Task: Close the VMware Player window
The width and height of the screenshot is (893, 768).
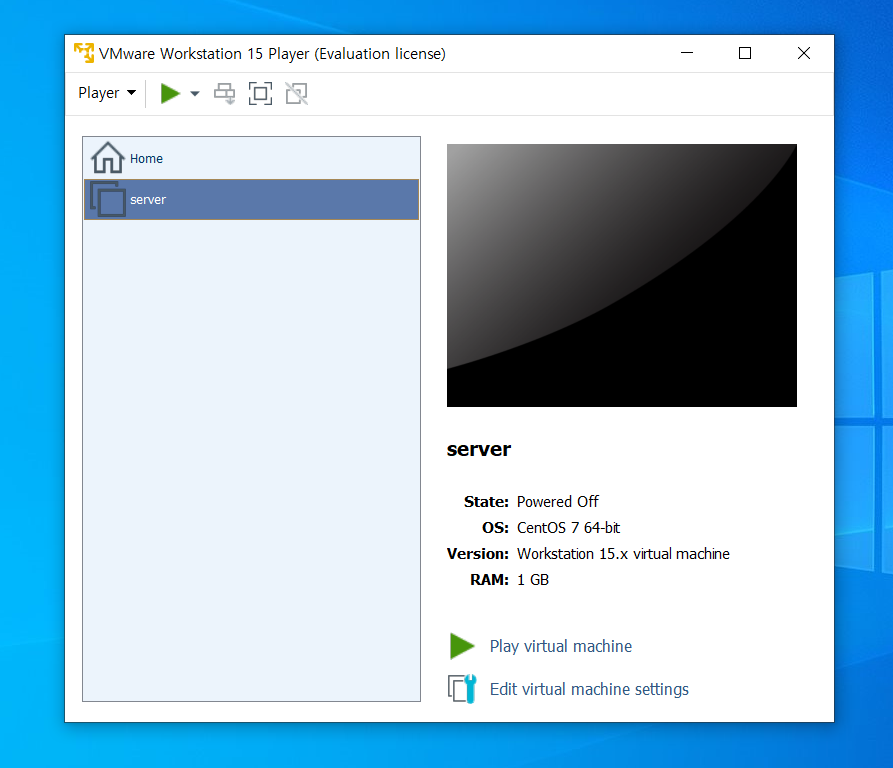Action: (804, 53)
